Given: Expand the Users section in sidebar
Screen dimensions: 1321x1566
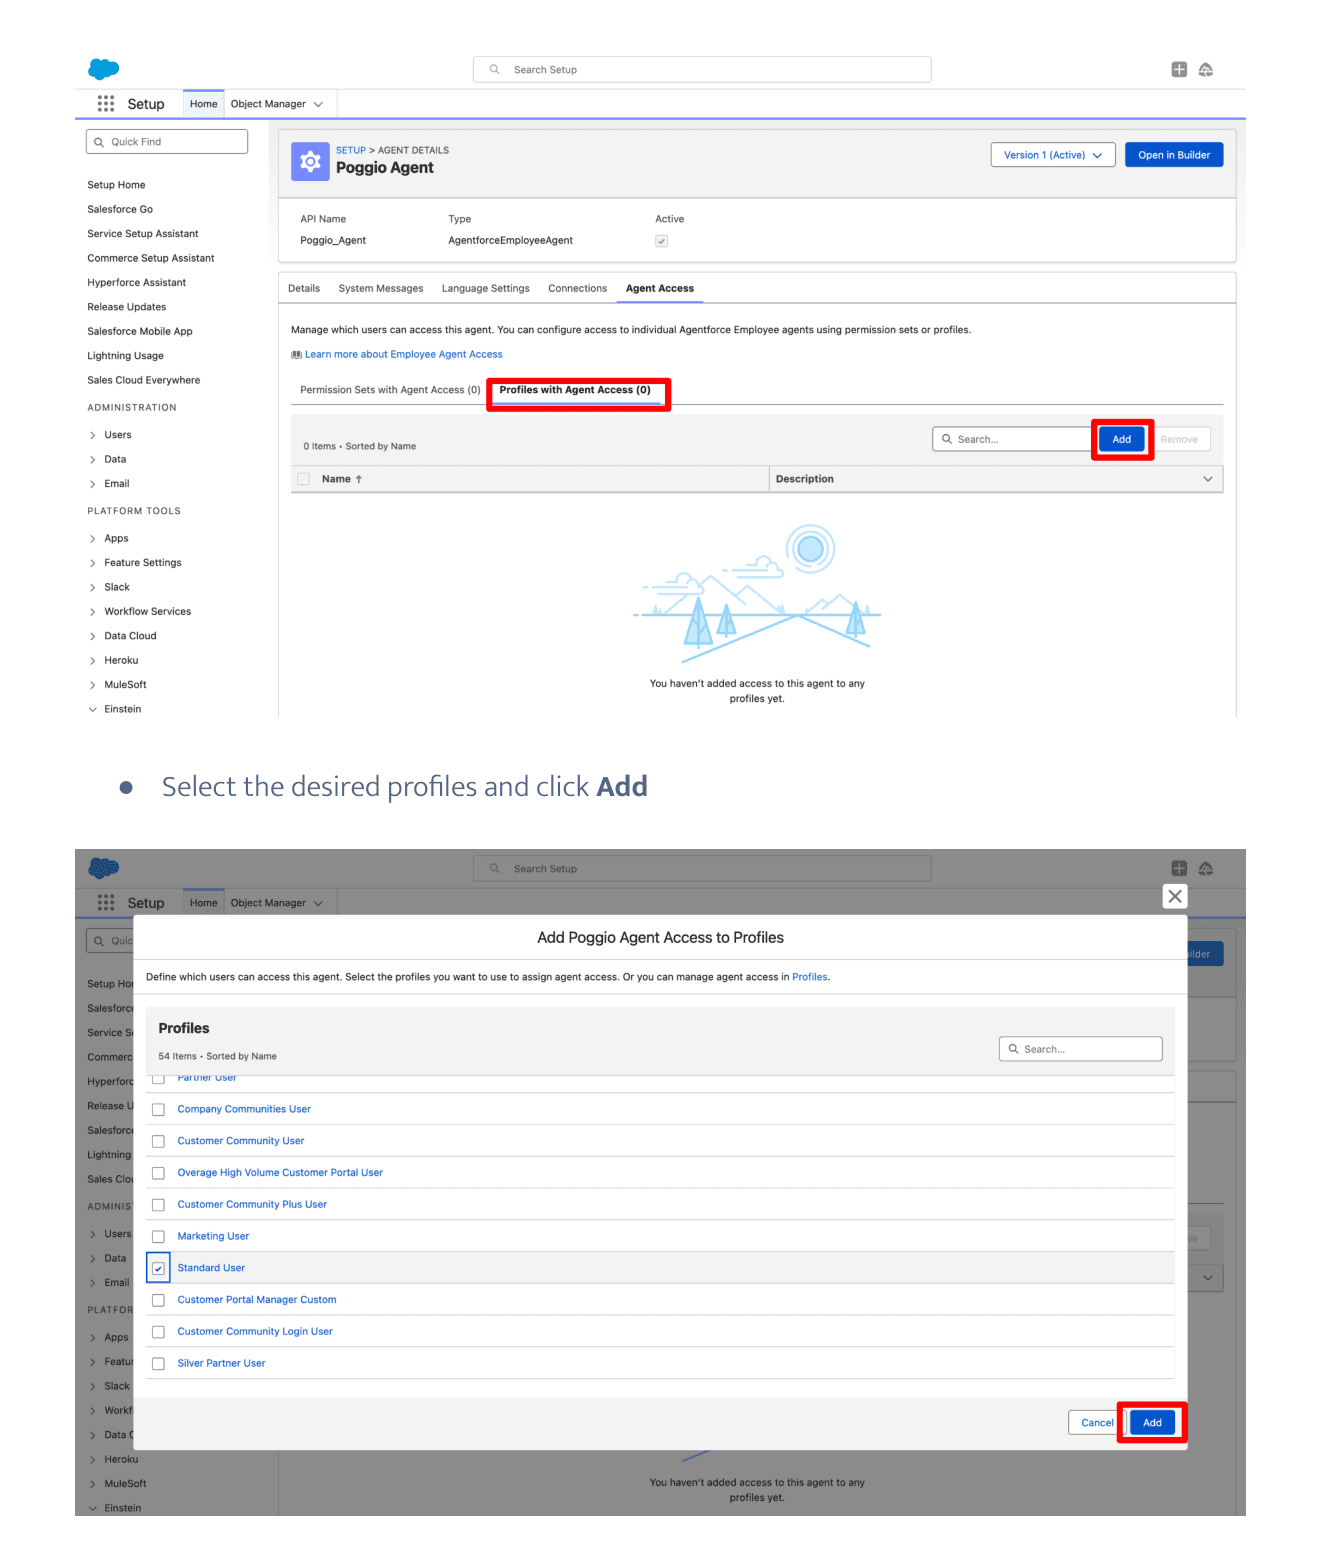Looking at the screenshot, I should coord(93,435).
